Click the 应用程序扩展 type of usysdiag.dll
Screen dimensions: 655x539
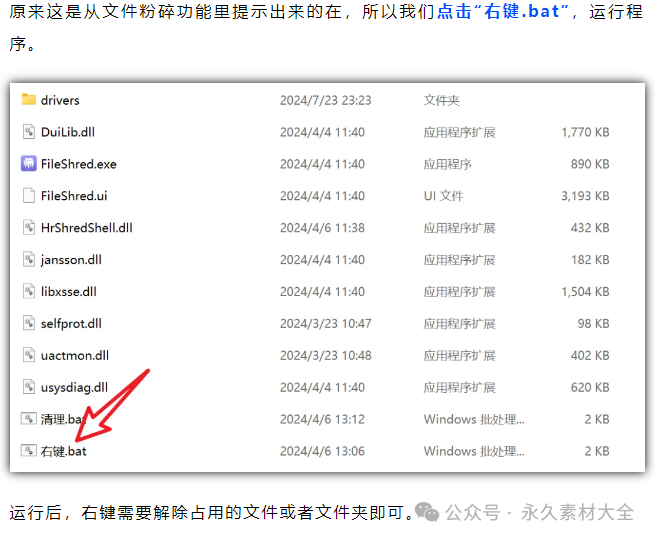[460, 388]
